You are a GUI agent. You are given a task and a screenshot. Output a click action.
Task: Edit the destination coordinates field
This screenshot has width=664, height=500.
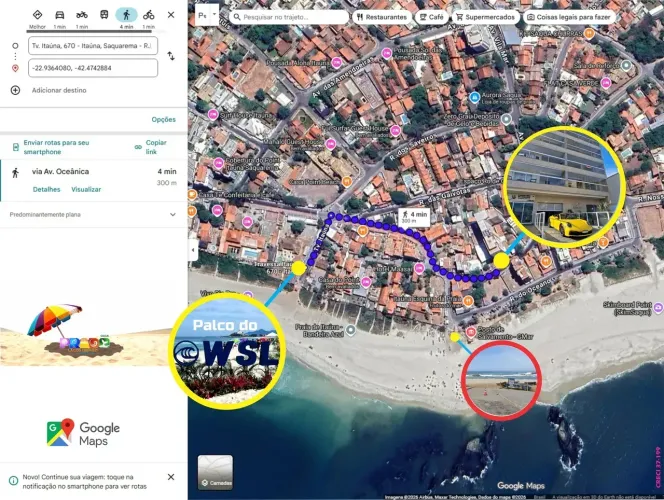pos(93,68)
